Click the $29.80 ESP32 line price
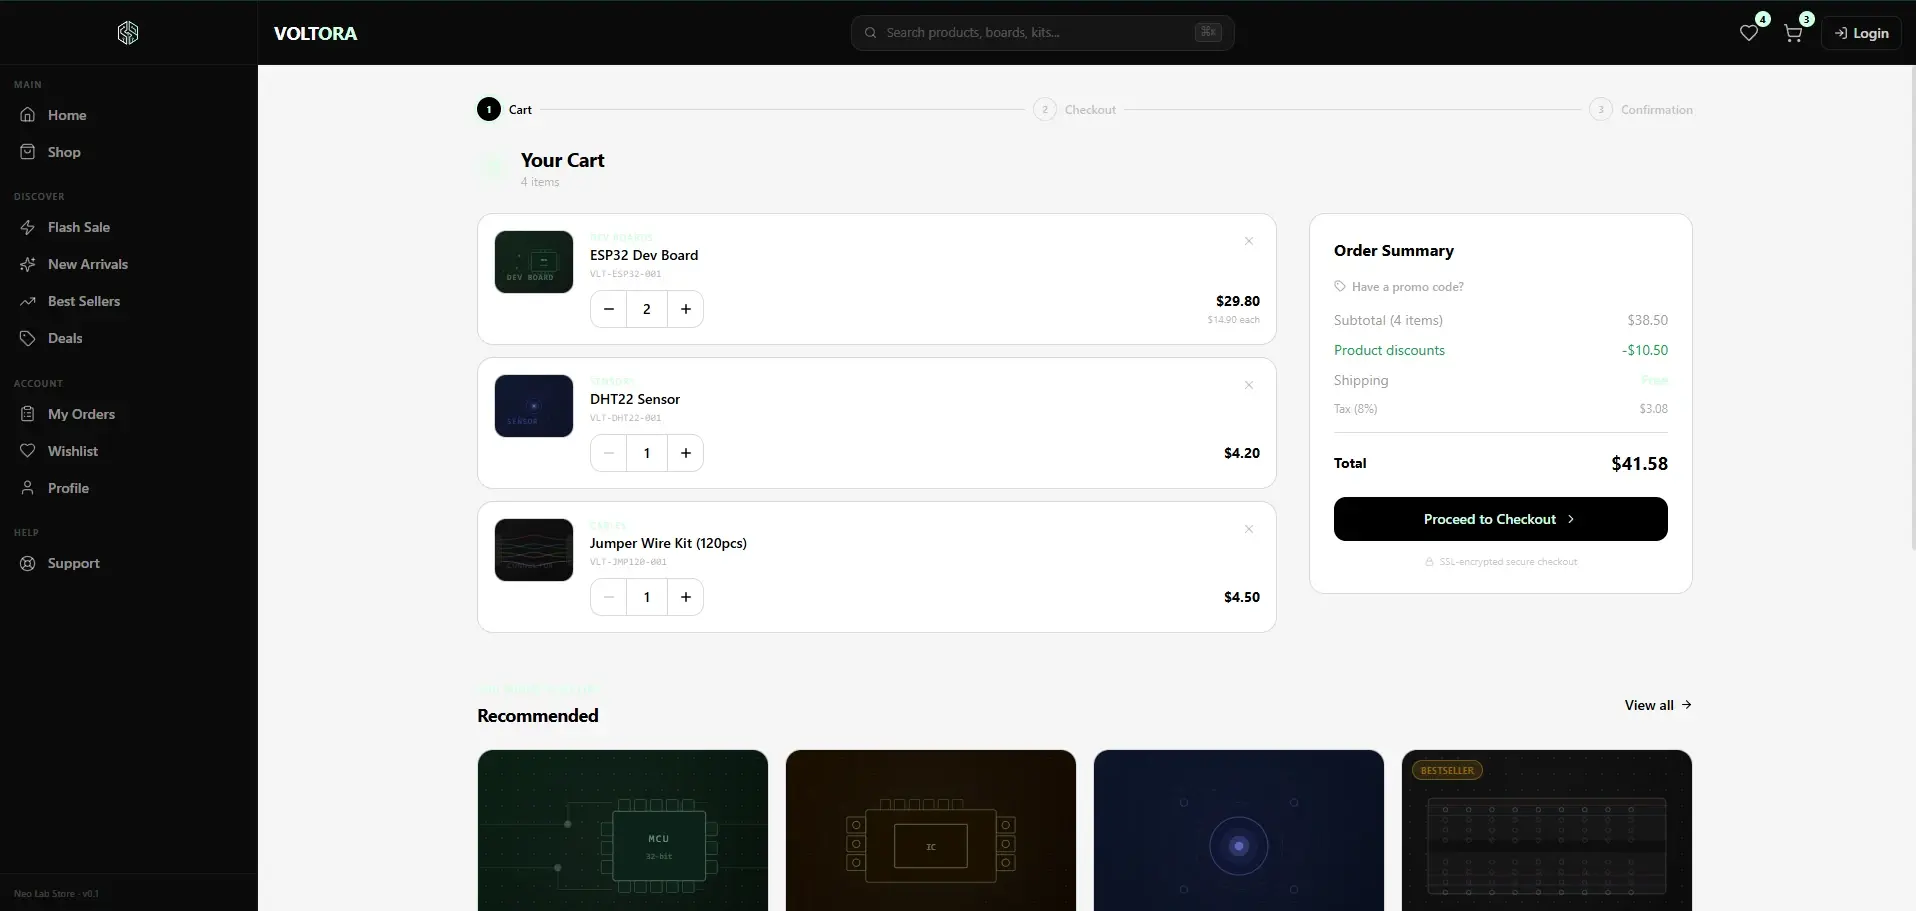The height and width of the screenshot is (911, 1916). tap(1238, 301)
